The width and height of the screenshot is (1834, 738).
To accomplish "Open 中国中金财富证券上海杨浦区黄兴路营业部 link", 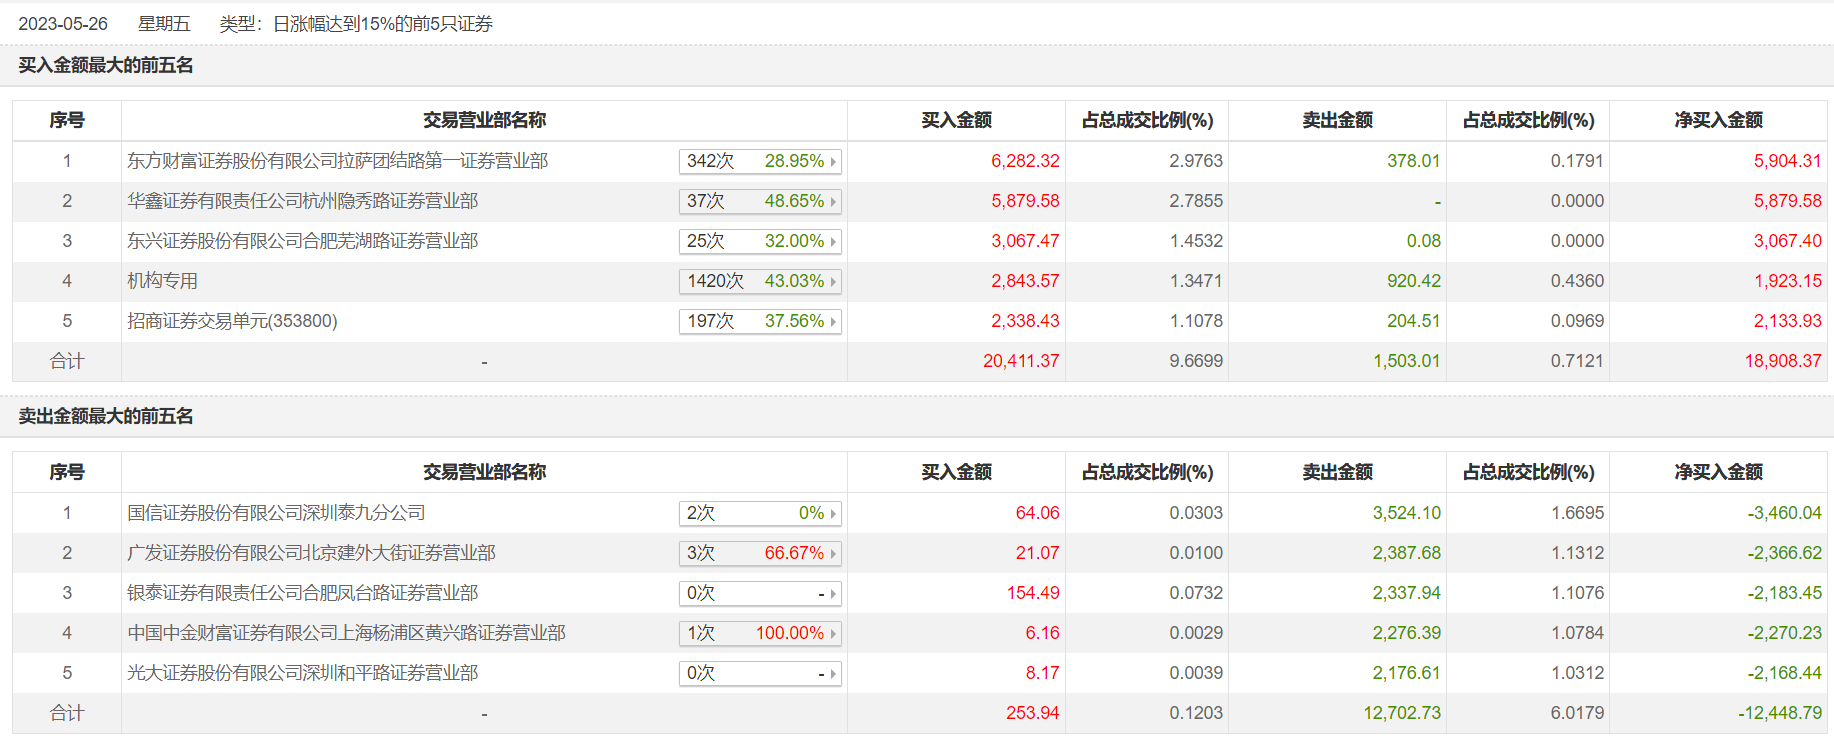I will pyautogui.click(x=346, y=633).
